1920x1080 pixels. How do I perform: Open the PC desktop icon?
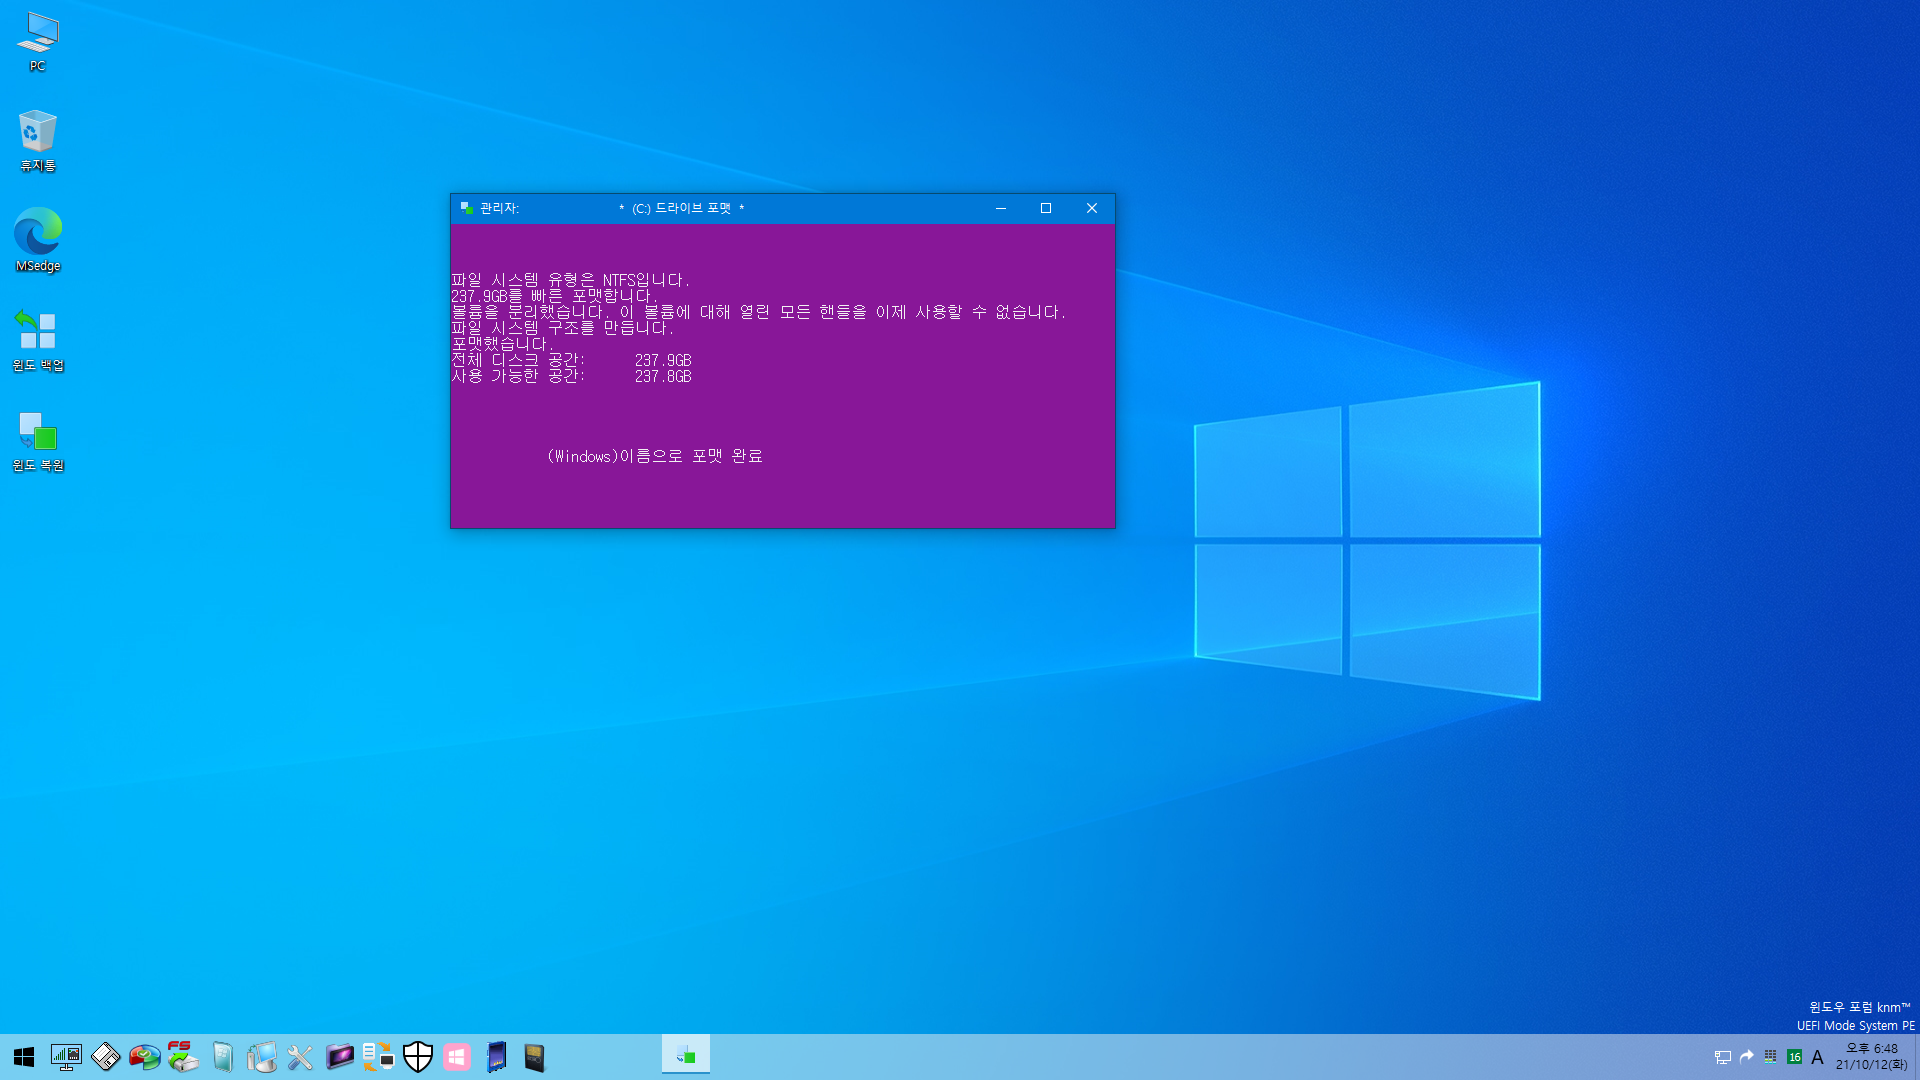click(x=38, y=42)
